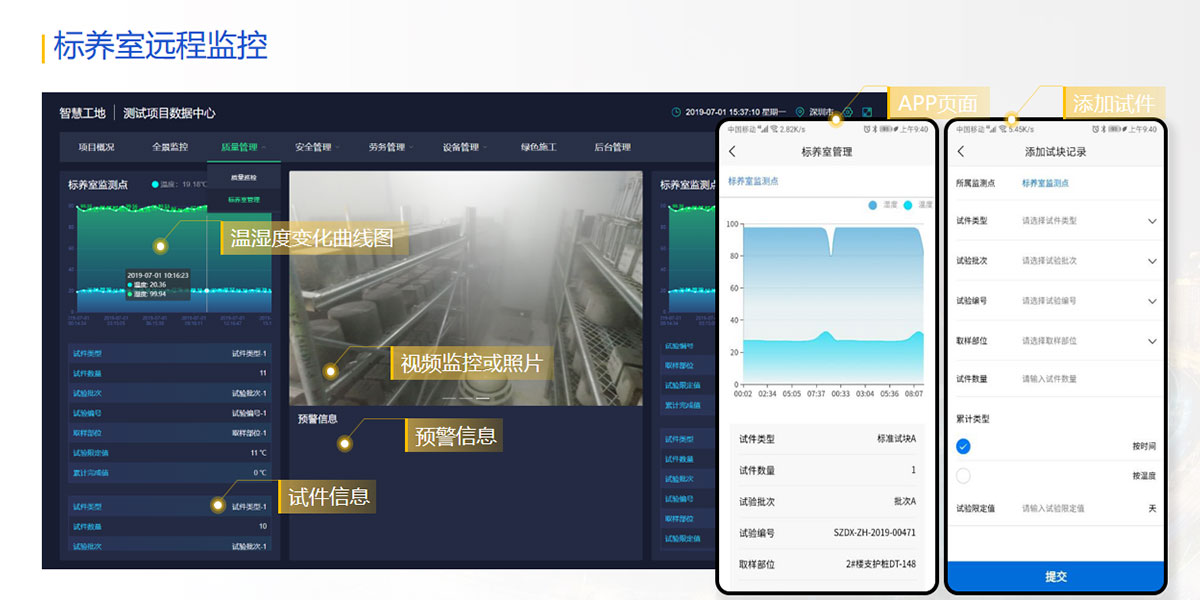Go back from the 标养室管理 app page
This screenshot has height=600, width=1200.
click(732, 152)
